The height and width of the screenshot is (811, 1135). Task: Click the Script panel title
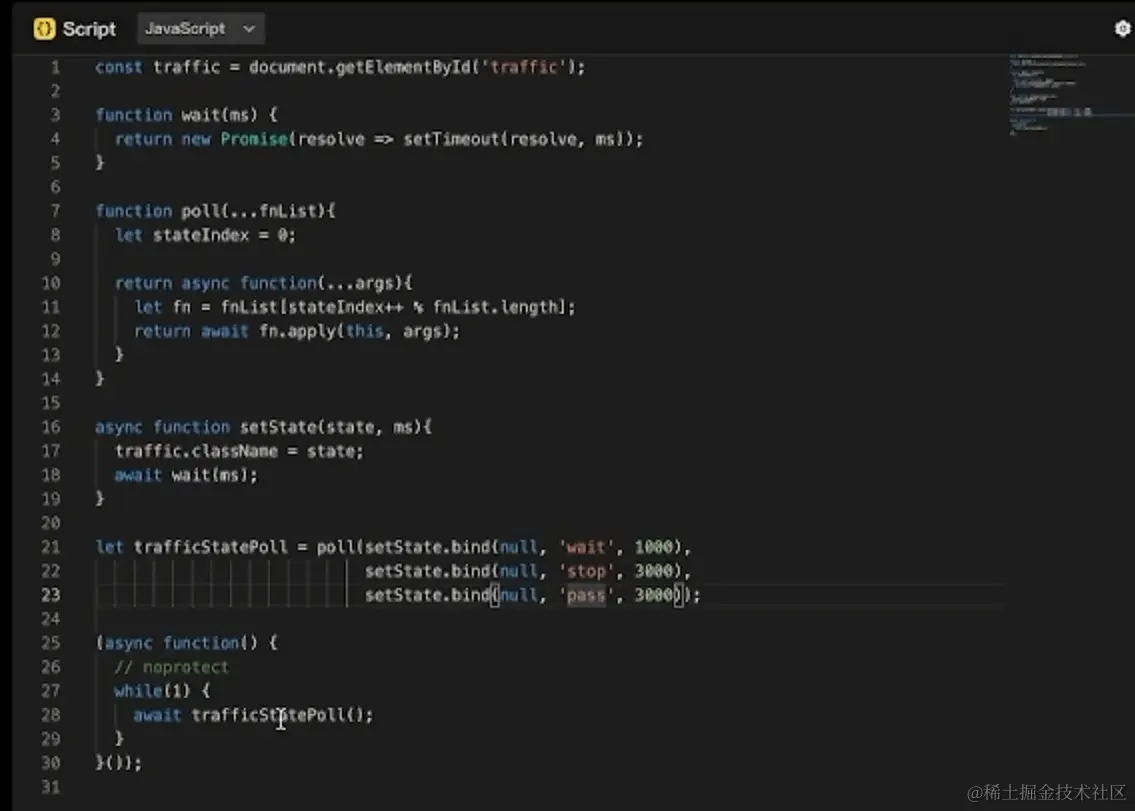click(89, 29)
